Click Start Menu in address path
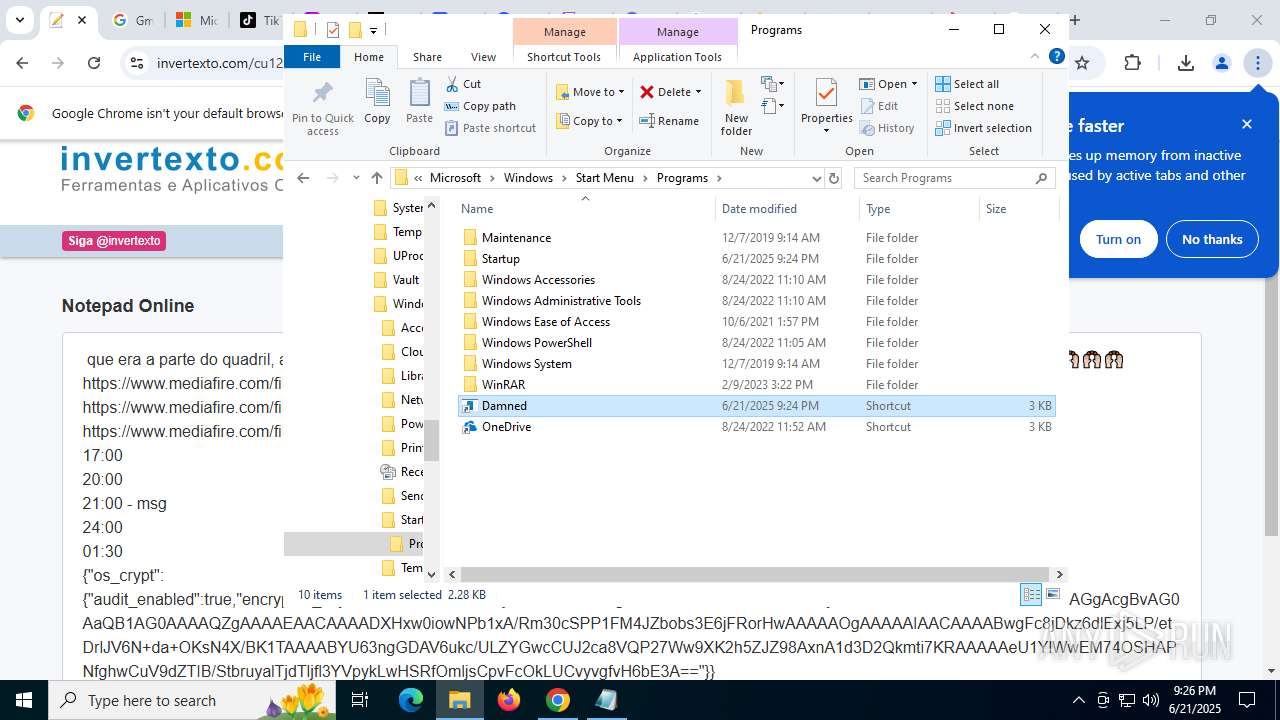This screenshot has width=1280, height=720. 604,178
